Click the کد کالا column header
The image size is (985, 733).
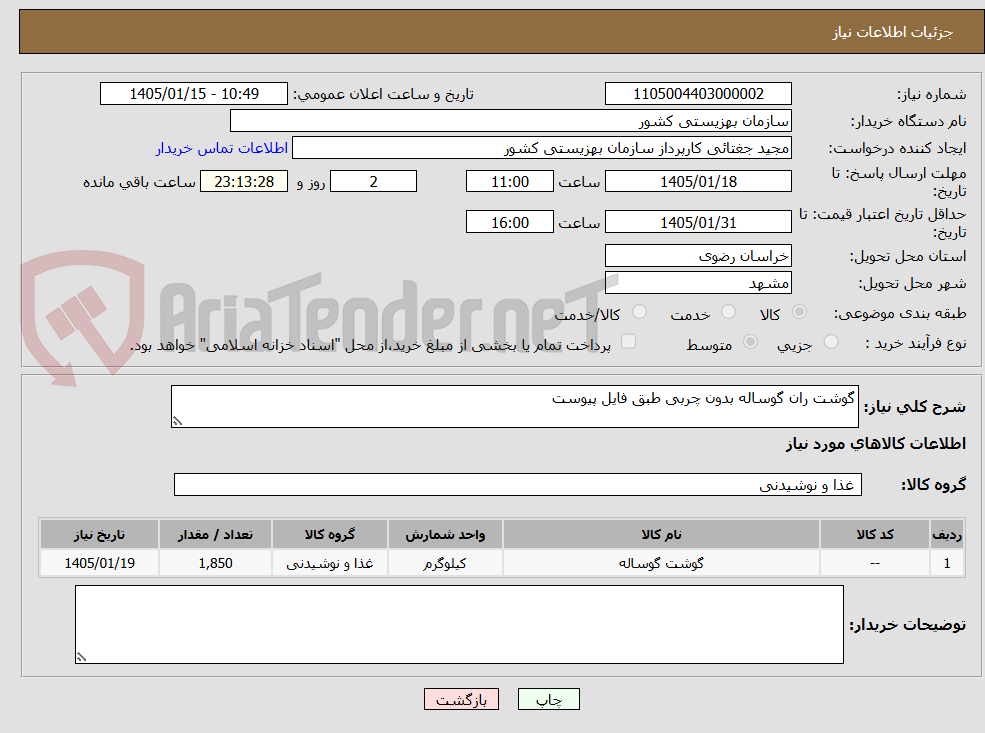pyautogui.click(x=874, y=535)
